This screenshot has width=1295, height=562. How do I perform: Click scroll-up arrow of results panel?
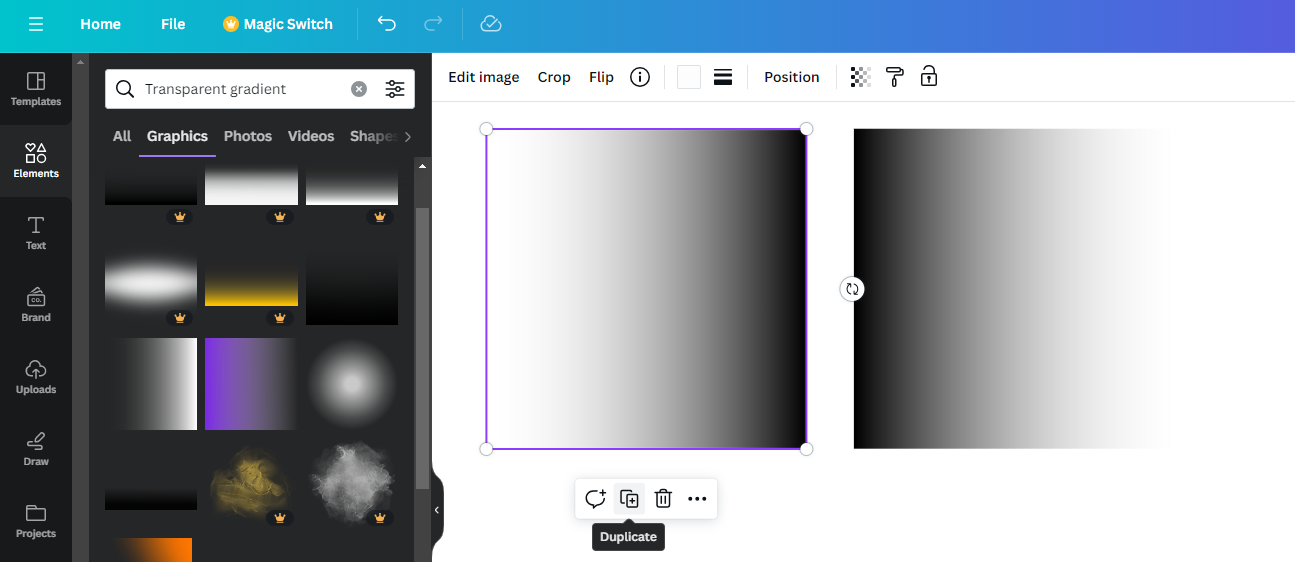[422, 165]
